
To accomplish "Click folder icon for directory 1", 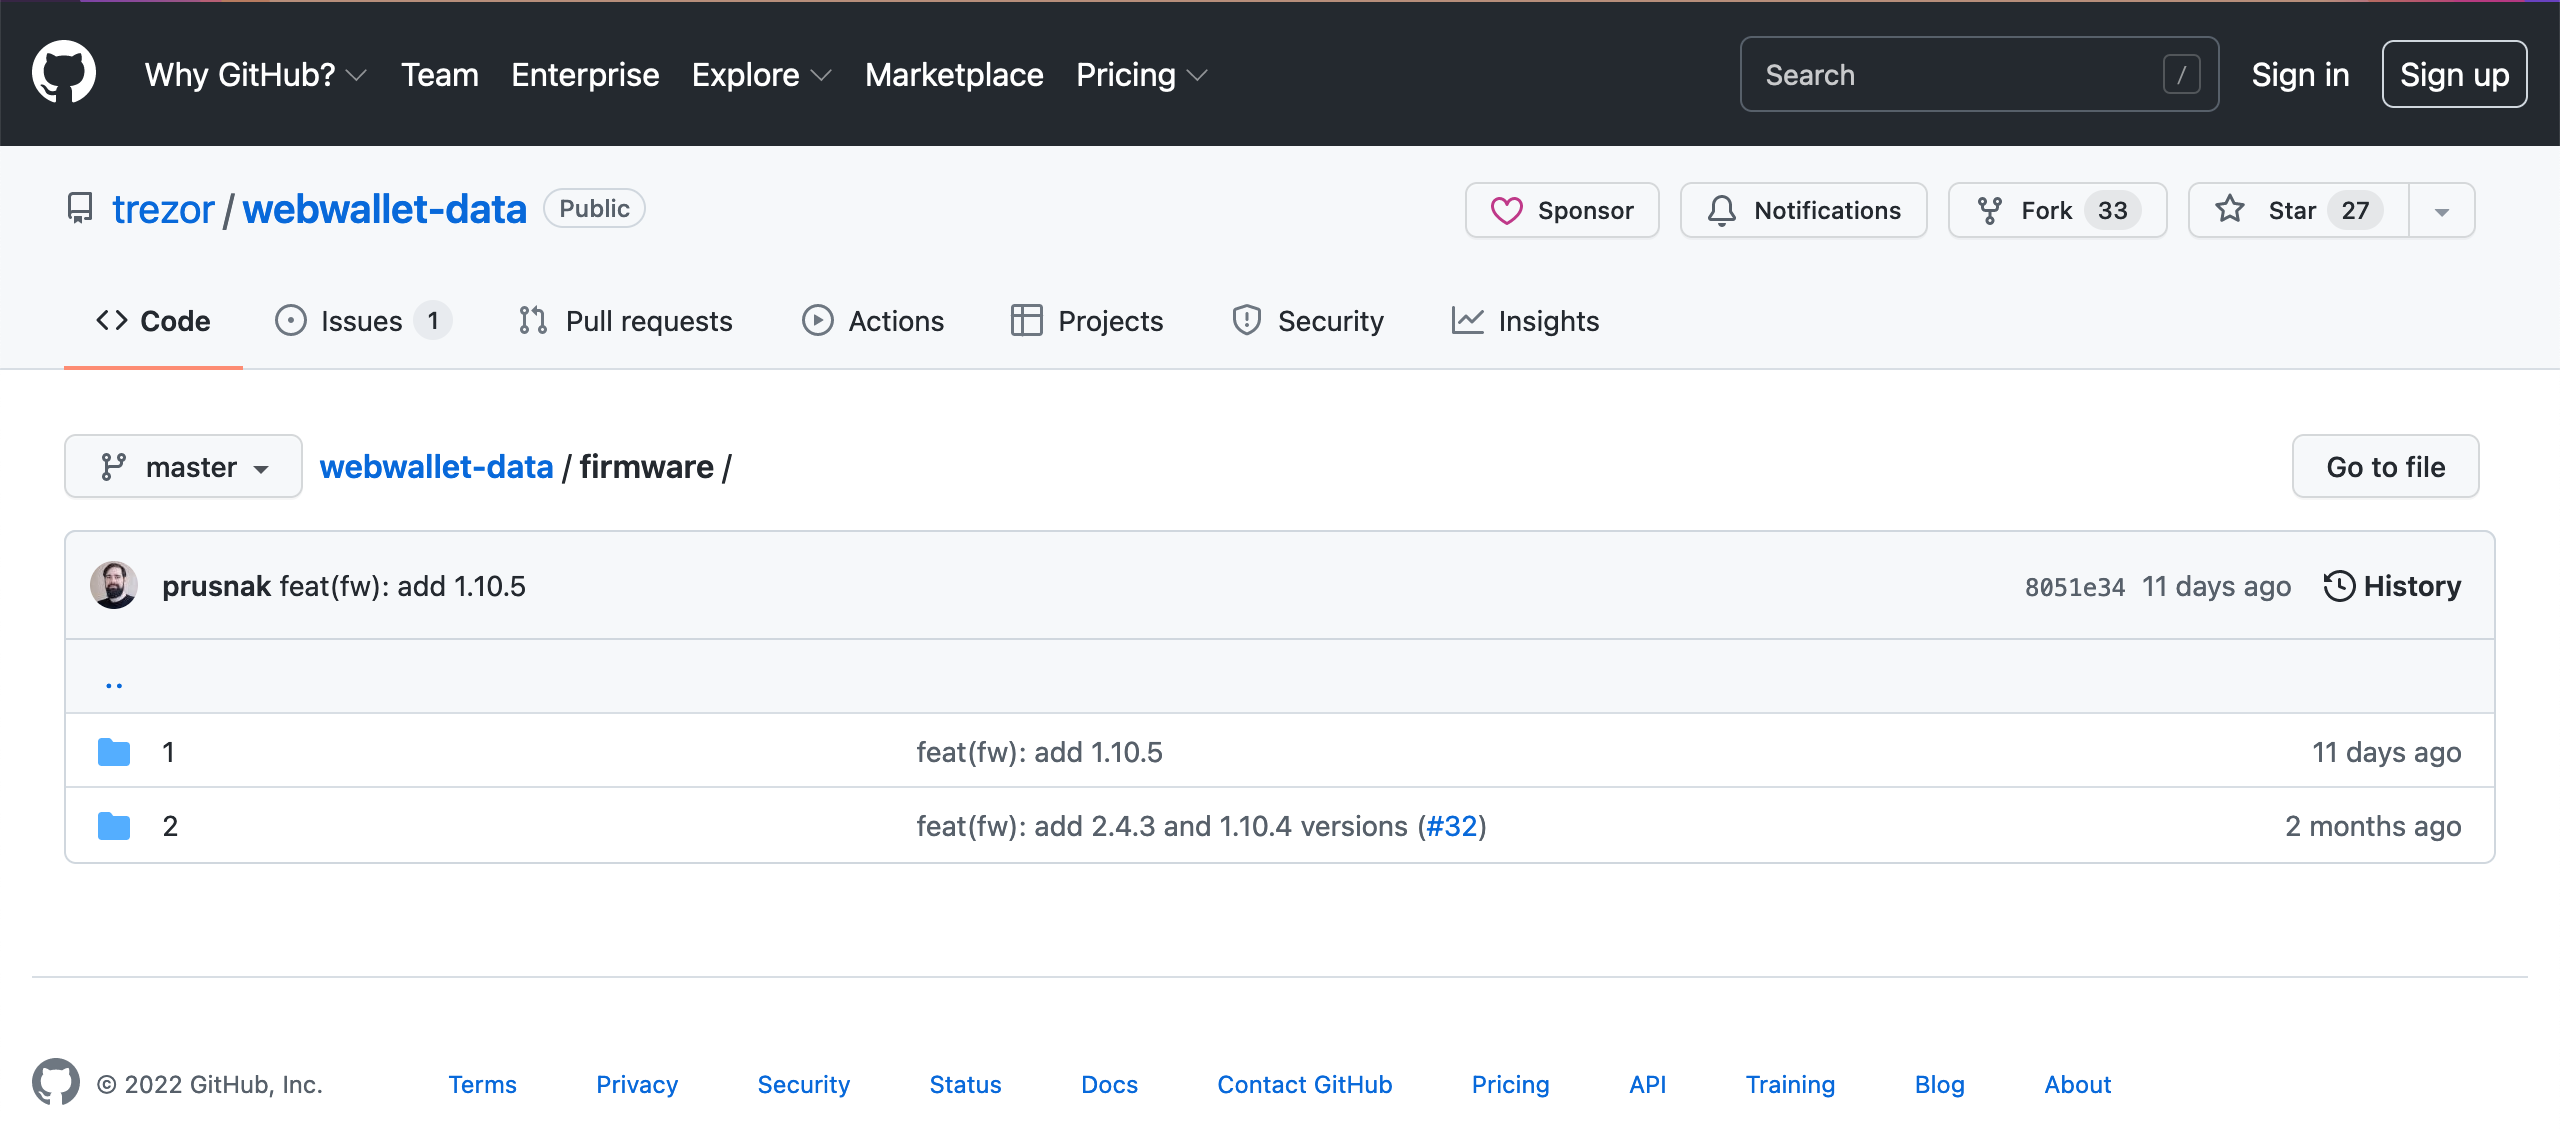I will [114, 752].
